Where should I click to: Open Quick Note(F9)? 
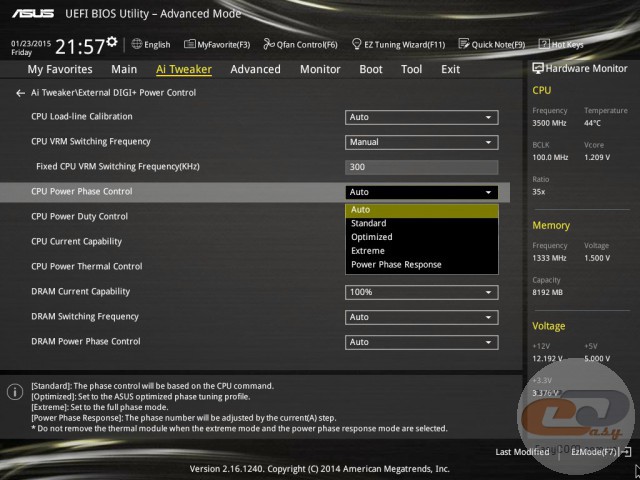491,44
